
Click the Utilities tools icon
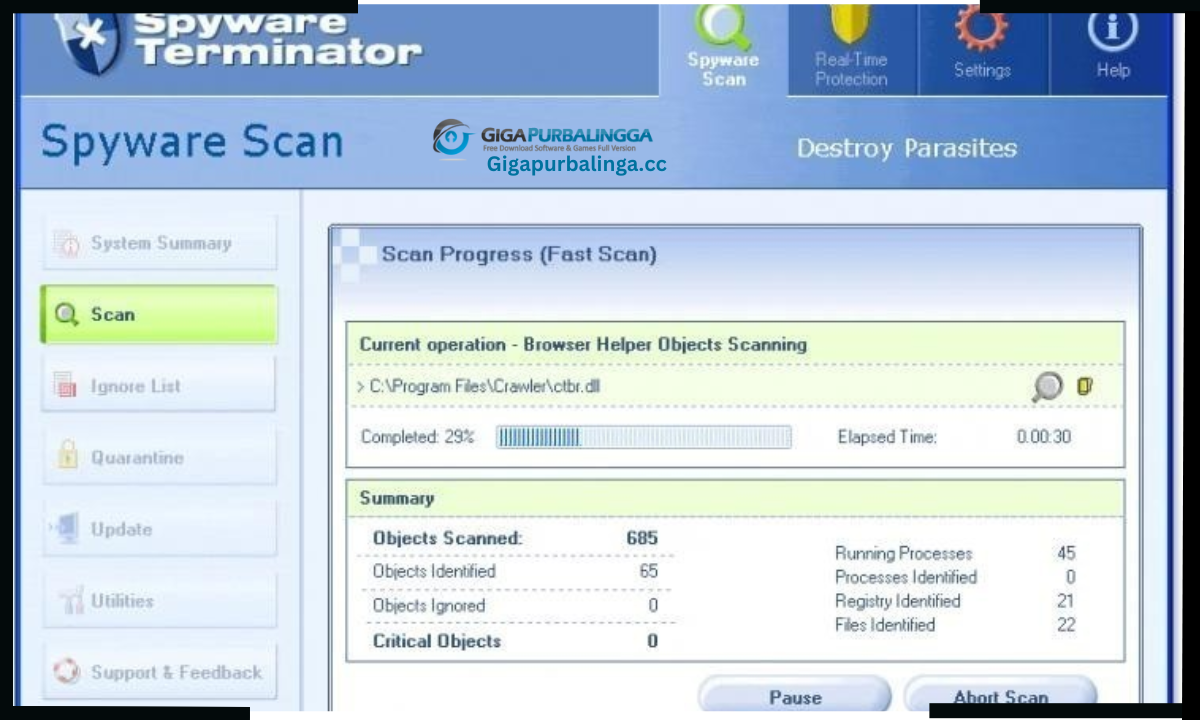70,600
